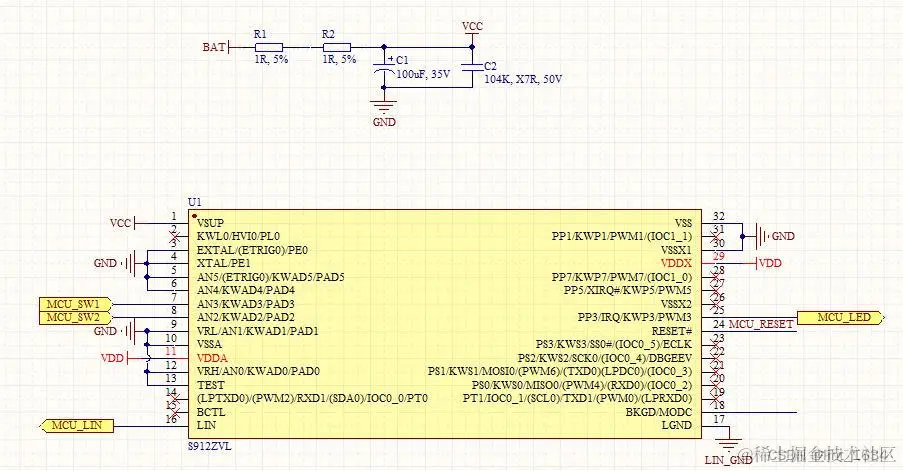Click the yellow U1 component body

click(x=445, y=324)
